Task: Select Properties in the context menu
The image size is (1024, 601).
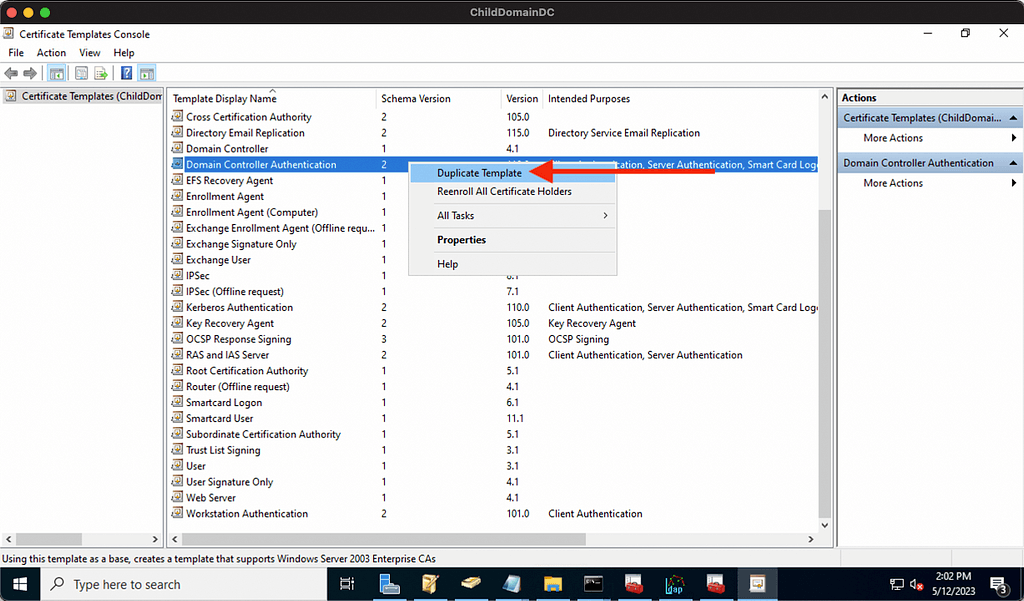Action: click(x=461, y=240)
